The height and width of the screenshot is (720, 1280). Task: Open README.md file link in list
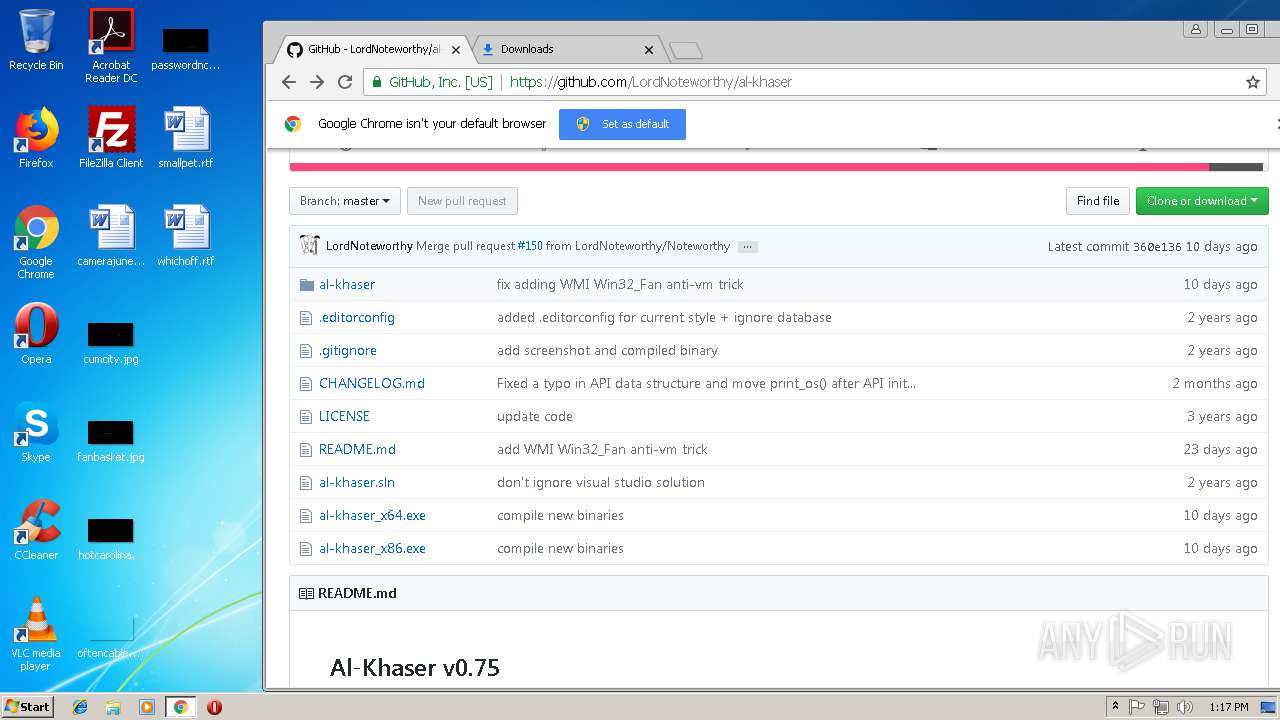[357, 449]
